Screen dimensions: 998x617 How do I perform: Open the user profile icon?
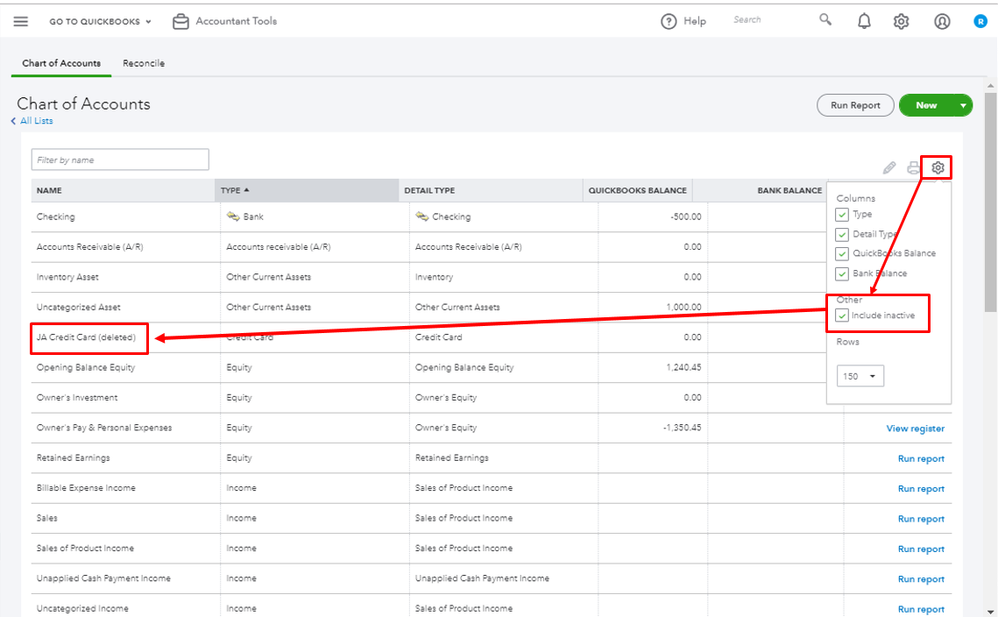point(942,21)
